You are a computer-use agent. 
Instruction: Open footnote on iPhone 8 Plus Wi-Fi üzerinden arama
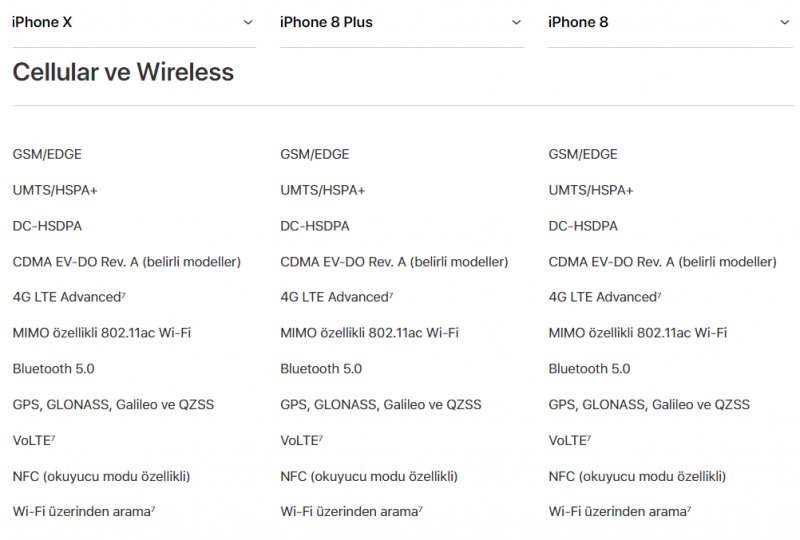(421, 509)
